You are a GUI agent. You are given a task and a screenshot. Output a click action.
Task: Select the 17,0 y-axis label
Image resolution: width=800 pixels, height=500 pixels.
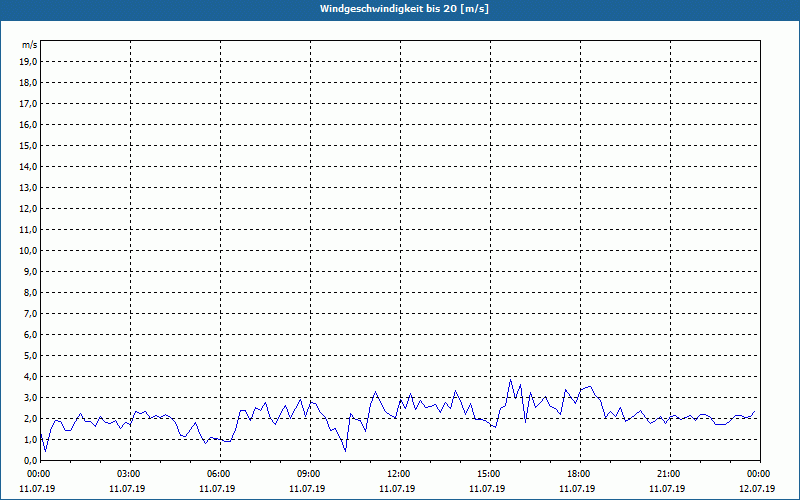coord(29,103)
